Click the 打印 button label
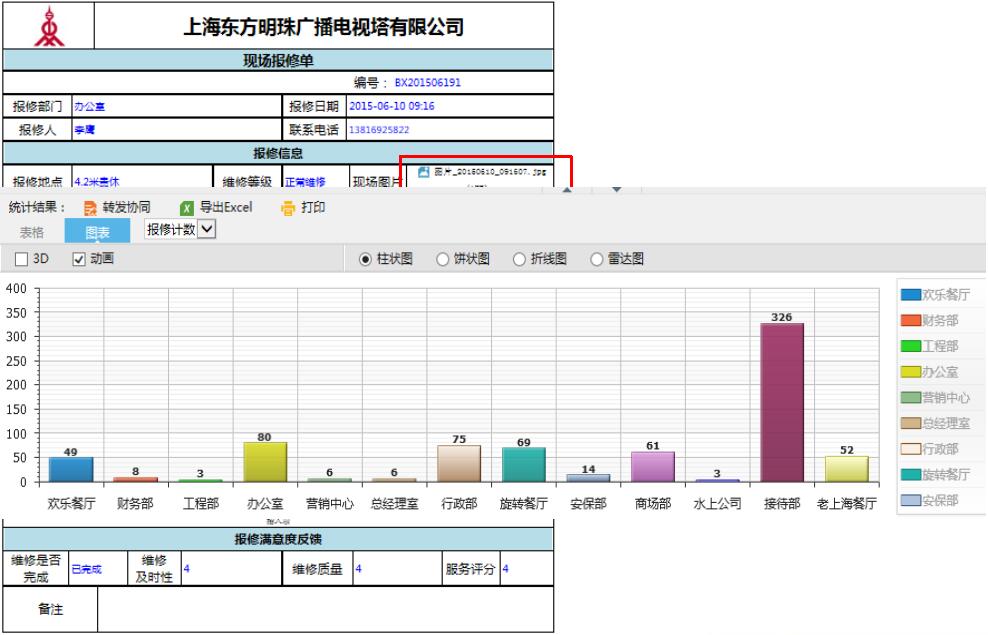The image size is (988, 635). point(313,207)
